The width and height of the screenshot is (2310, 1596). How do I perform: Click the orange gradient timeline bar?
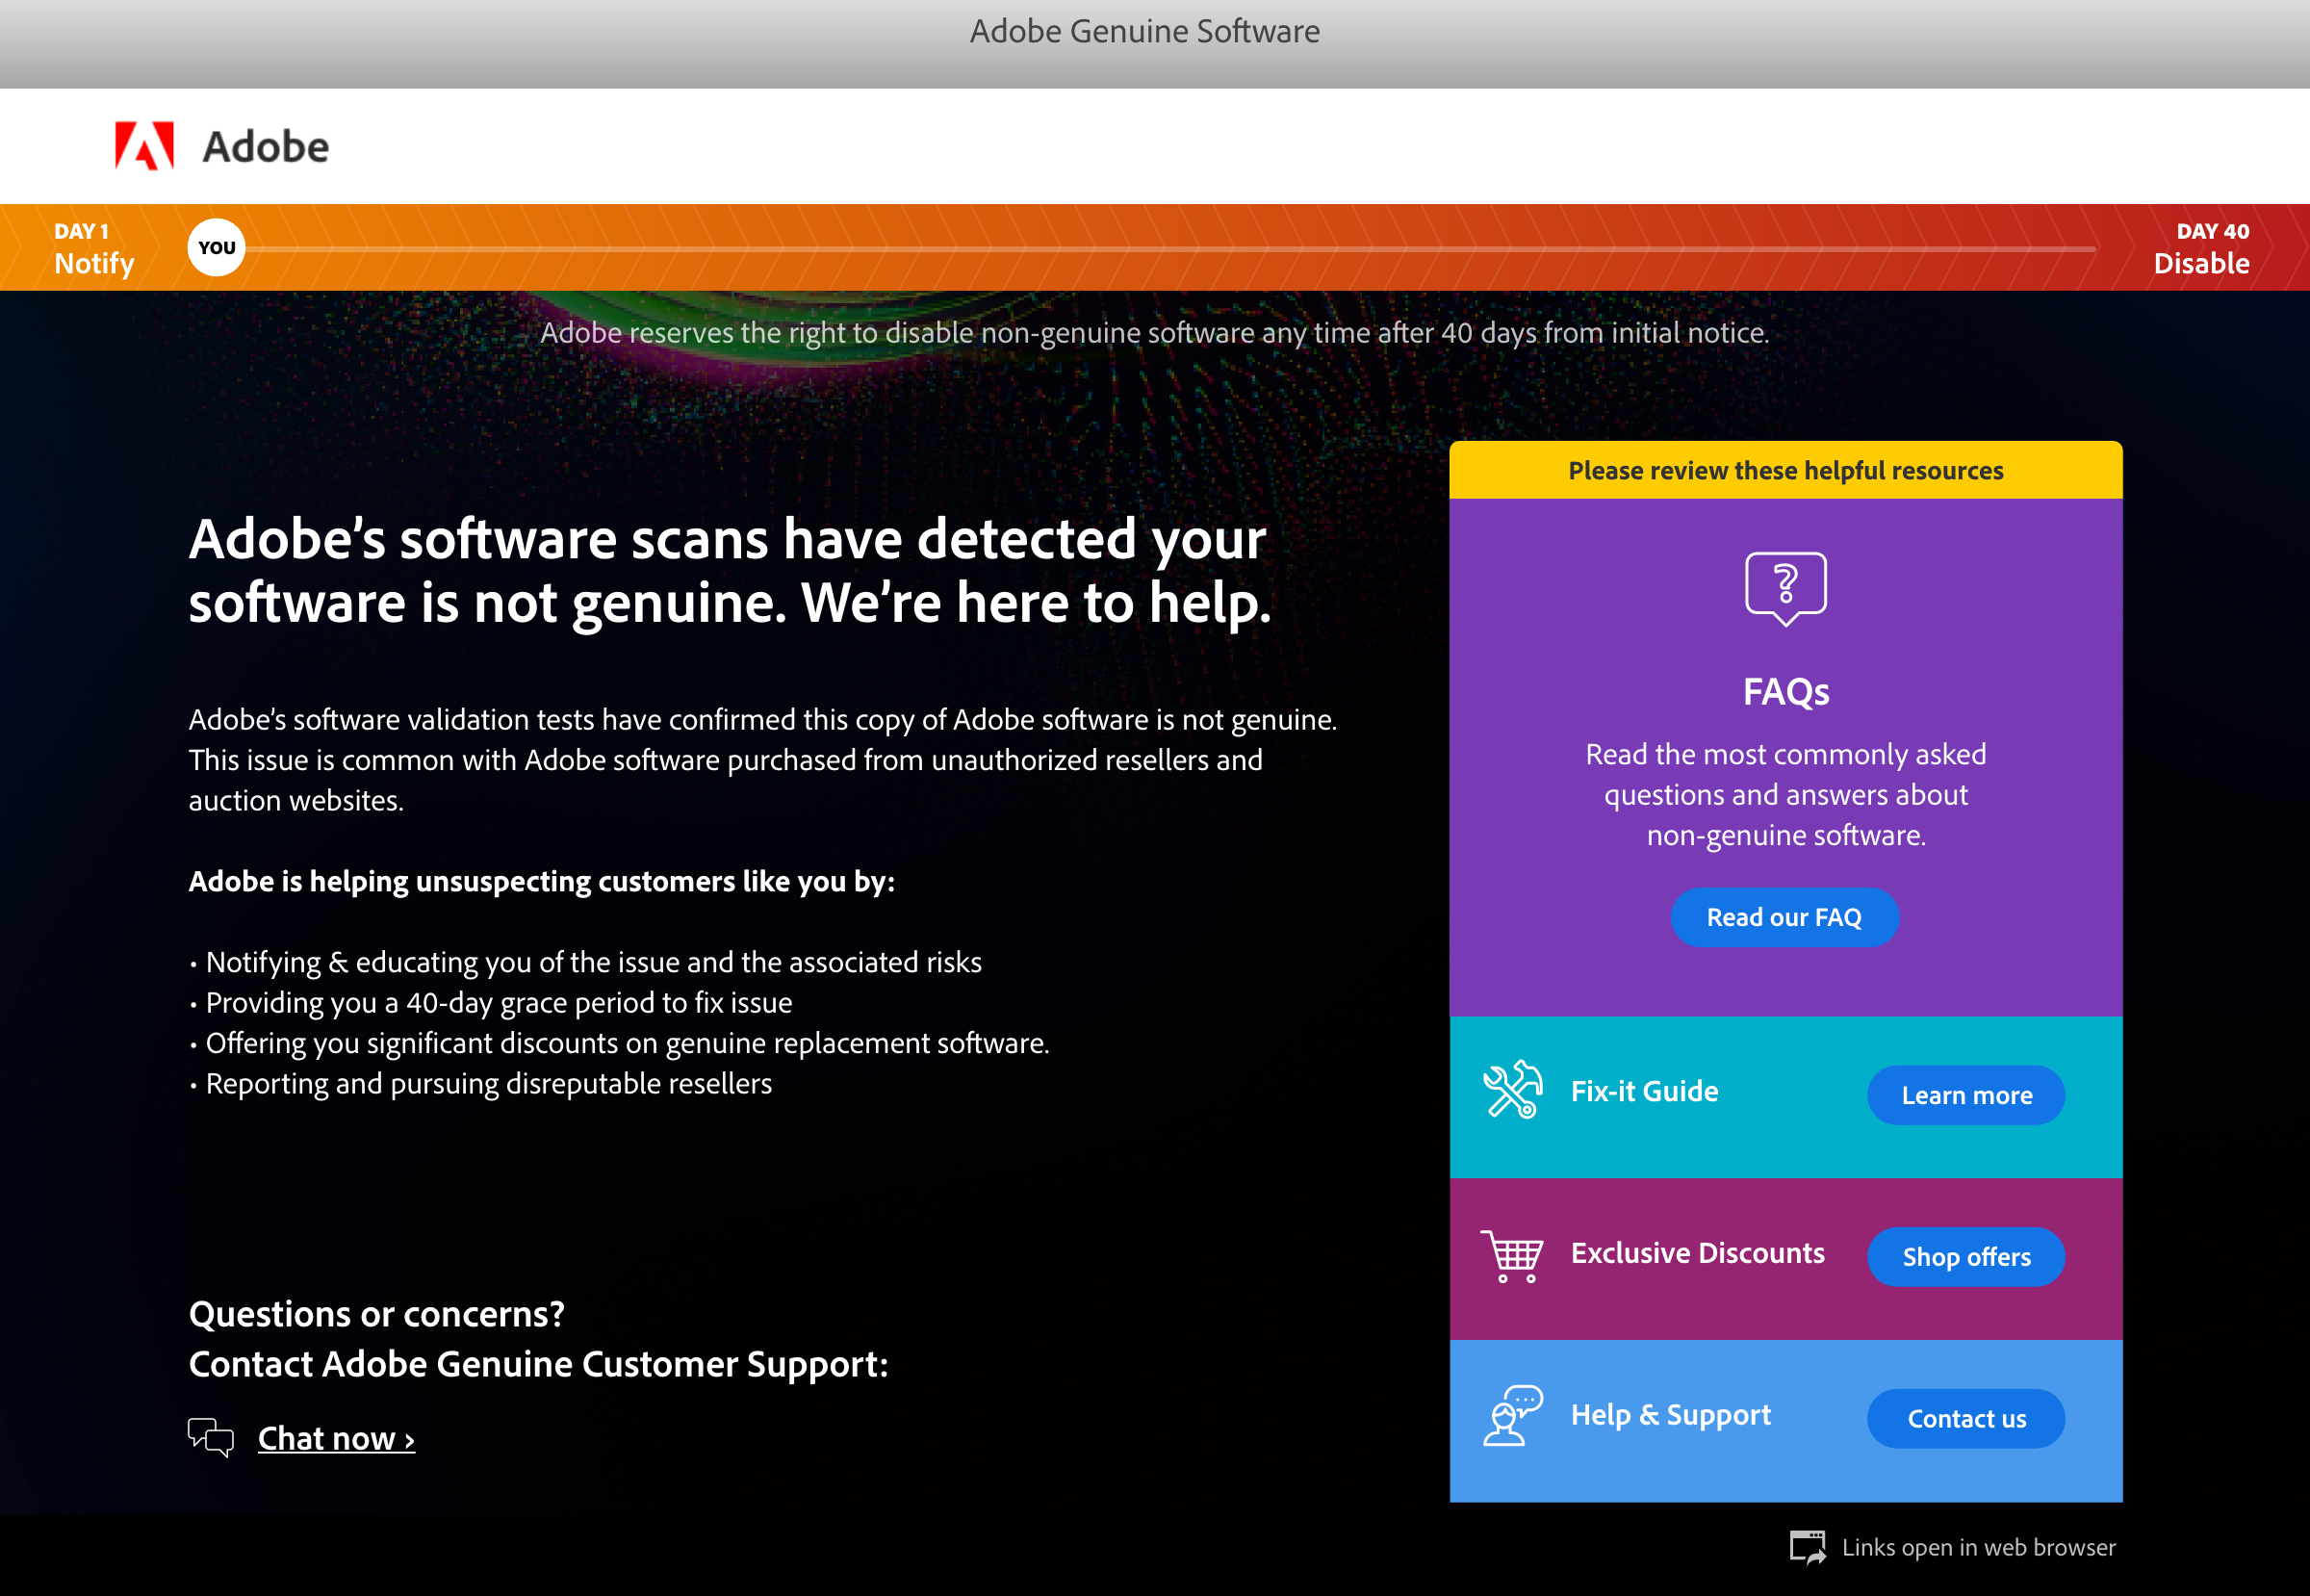[x=1155, y=247]
